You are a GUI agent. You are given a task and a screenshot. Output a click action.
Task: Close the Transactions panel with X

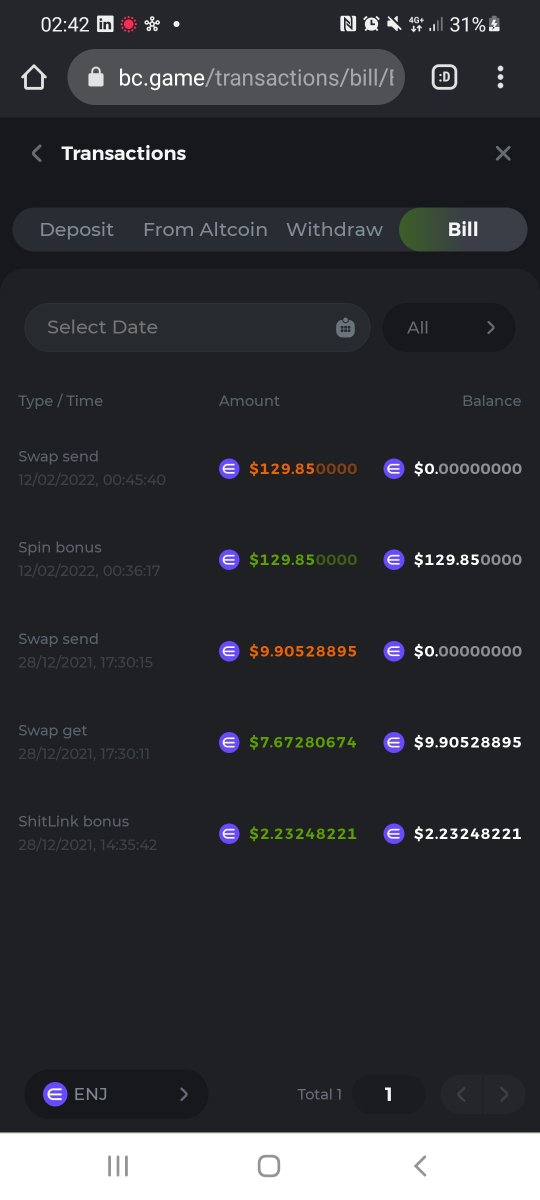[503, 153]
